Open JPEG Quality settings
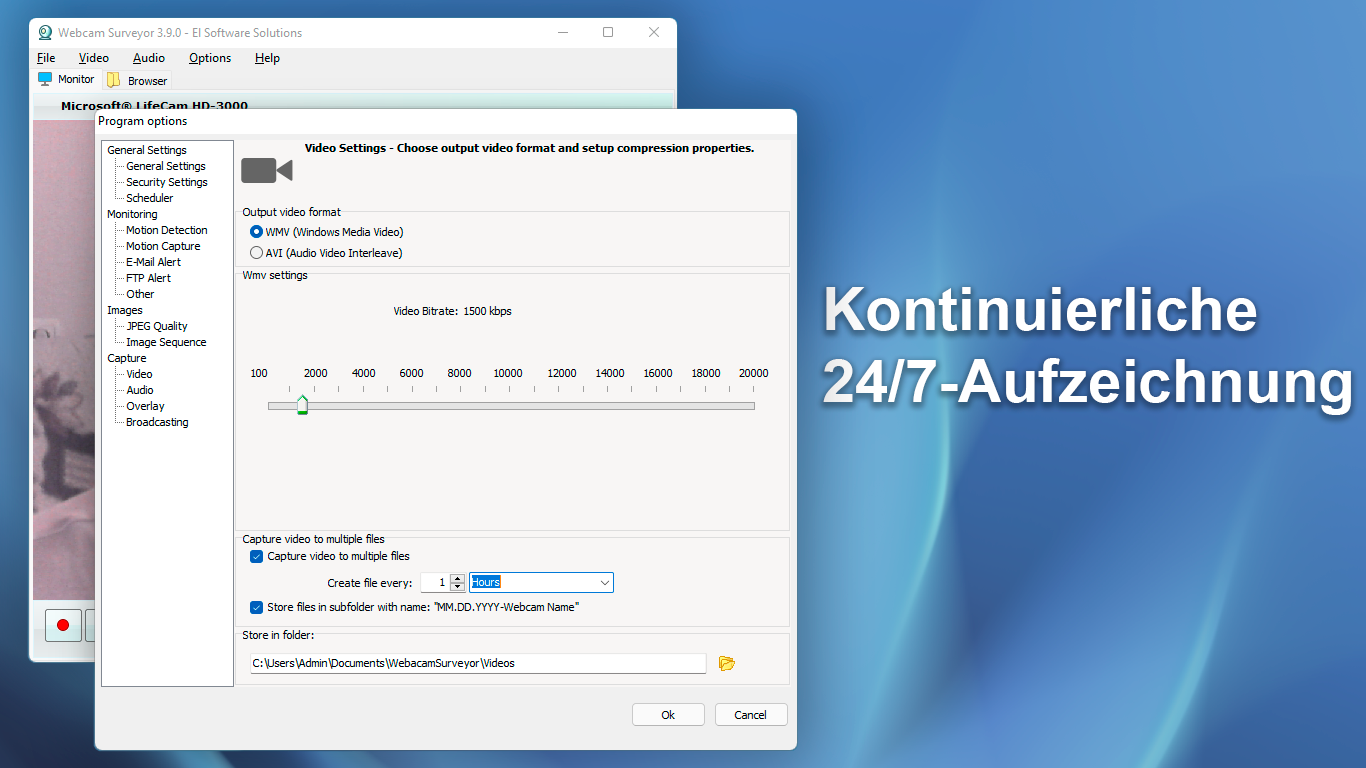Screen dimensions: 1366x768 pyautogui.click(x=157, y=326)
